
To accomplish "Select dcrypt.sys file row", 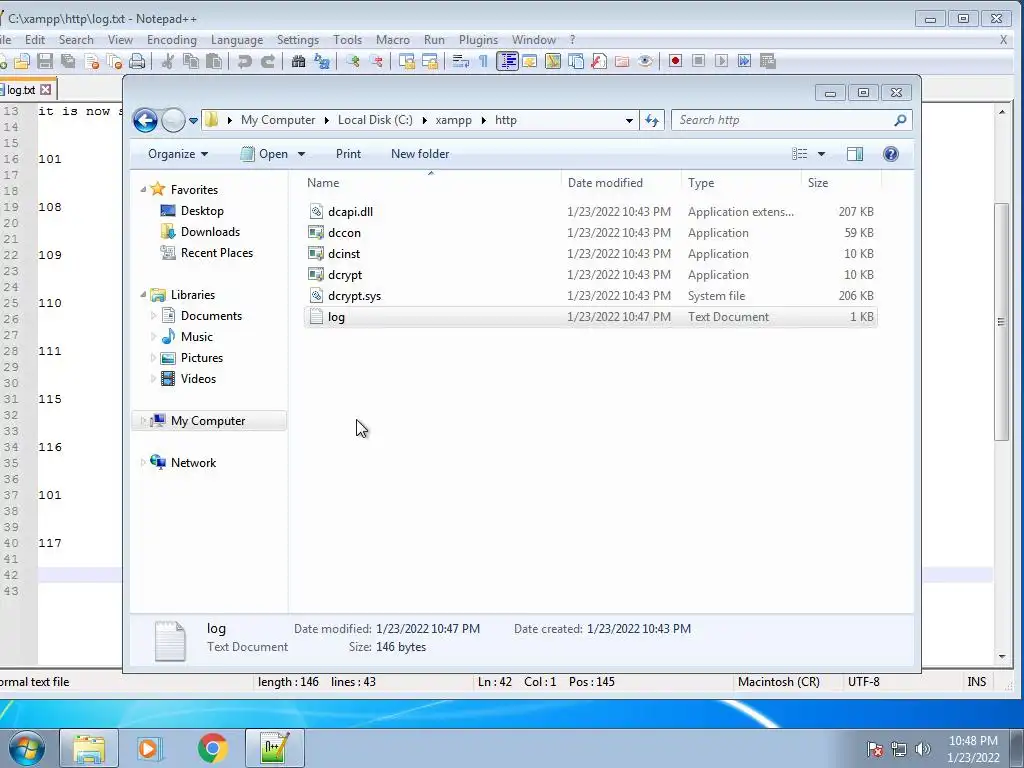I will [590, 296].
